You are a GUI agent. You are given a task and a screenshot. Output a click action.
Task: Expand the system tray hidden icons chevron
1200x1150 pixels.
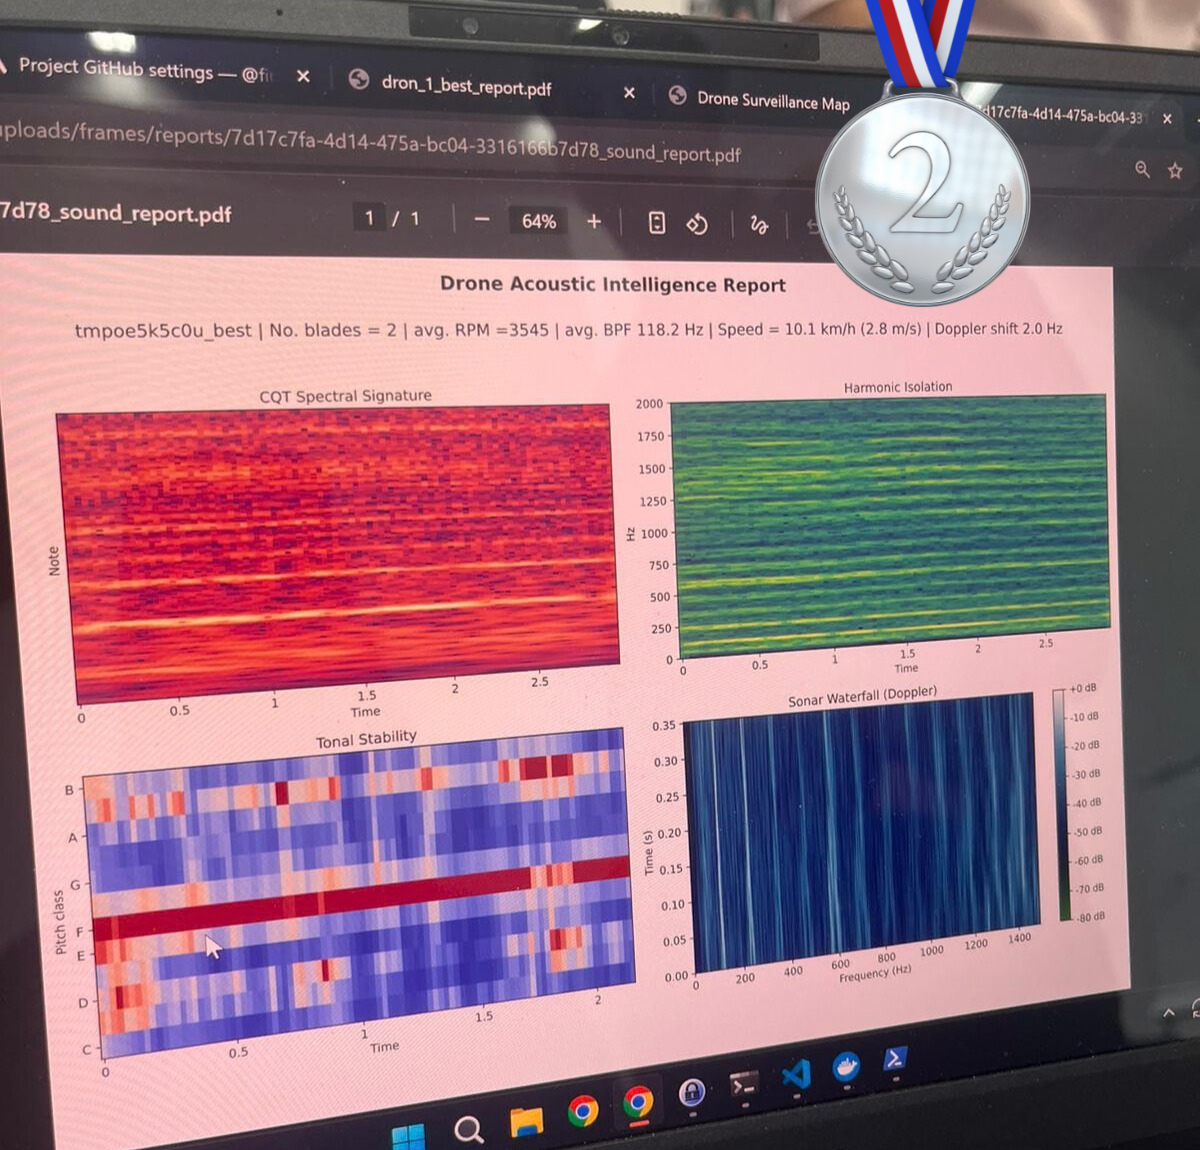click(x=1168, y=1013)
